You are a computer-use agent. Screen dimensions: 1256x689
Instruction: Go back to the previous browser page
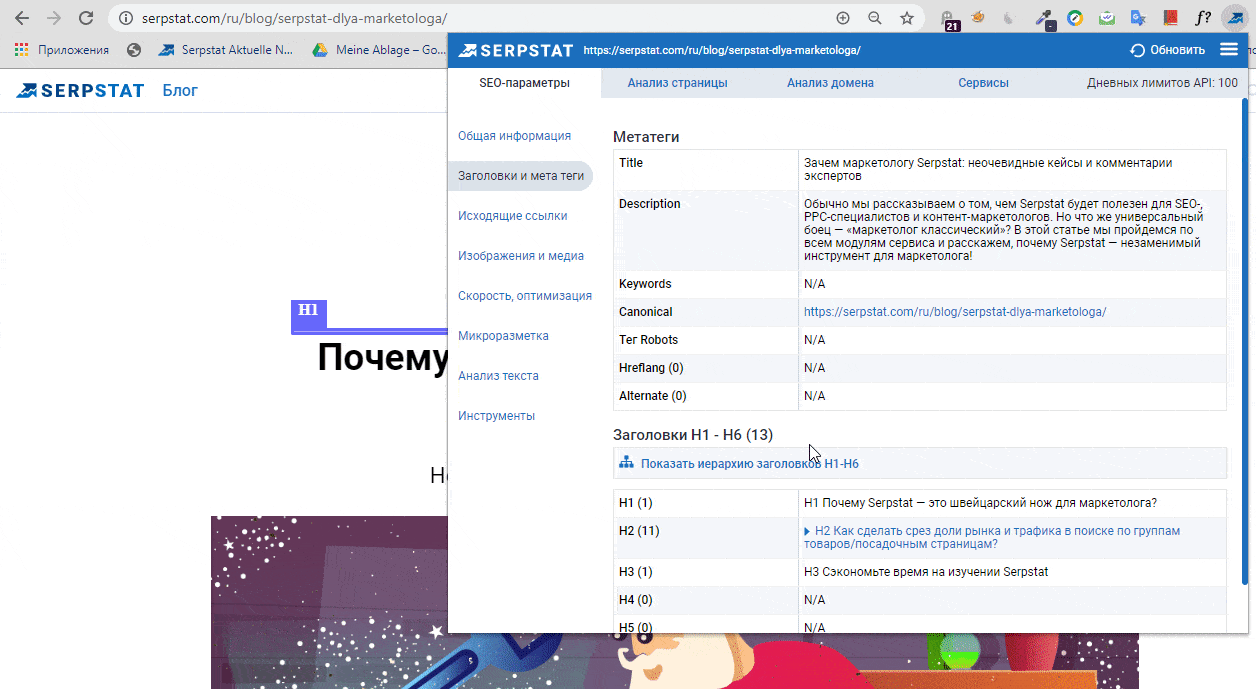(x=22, y=18)
